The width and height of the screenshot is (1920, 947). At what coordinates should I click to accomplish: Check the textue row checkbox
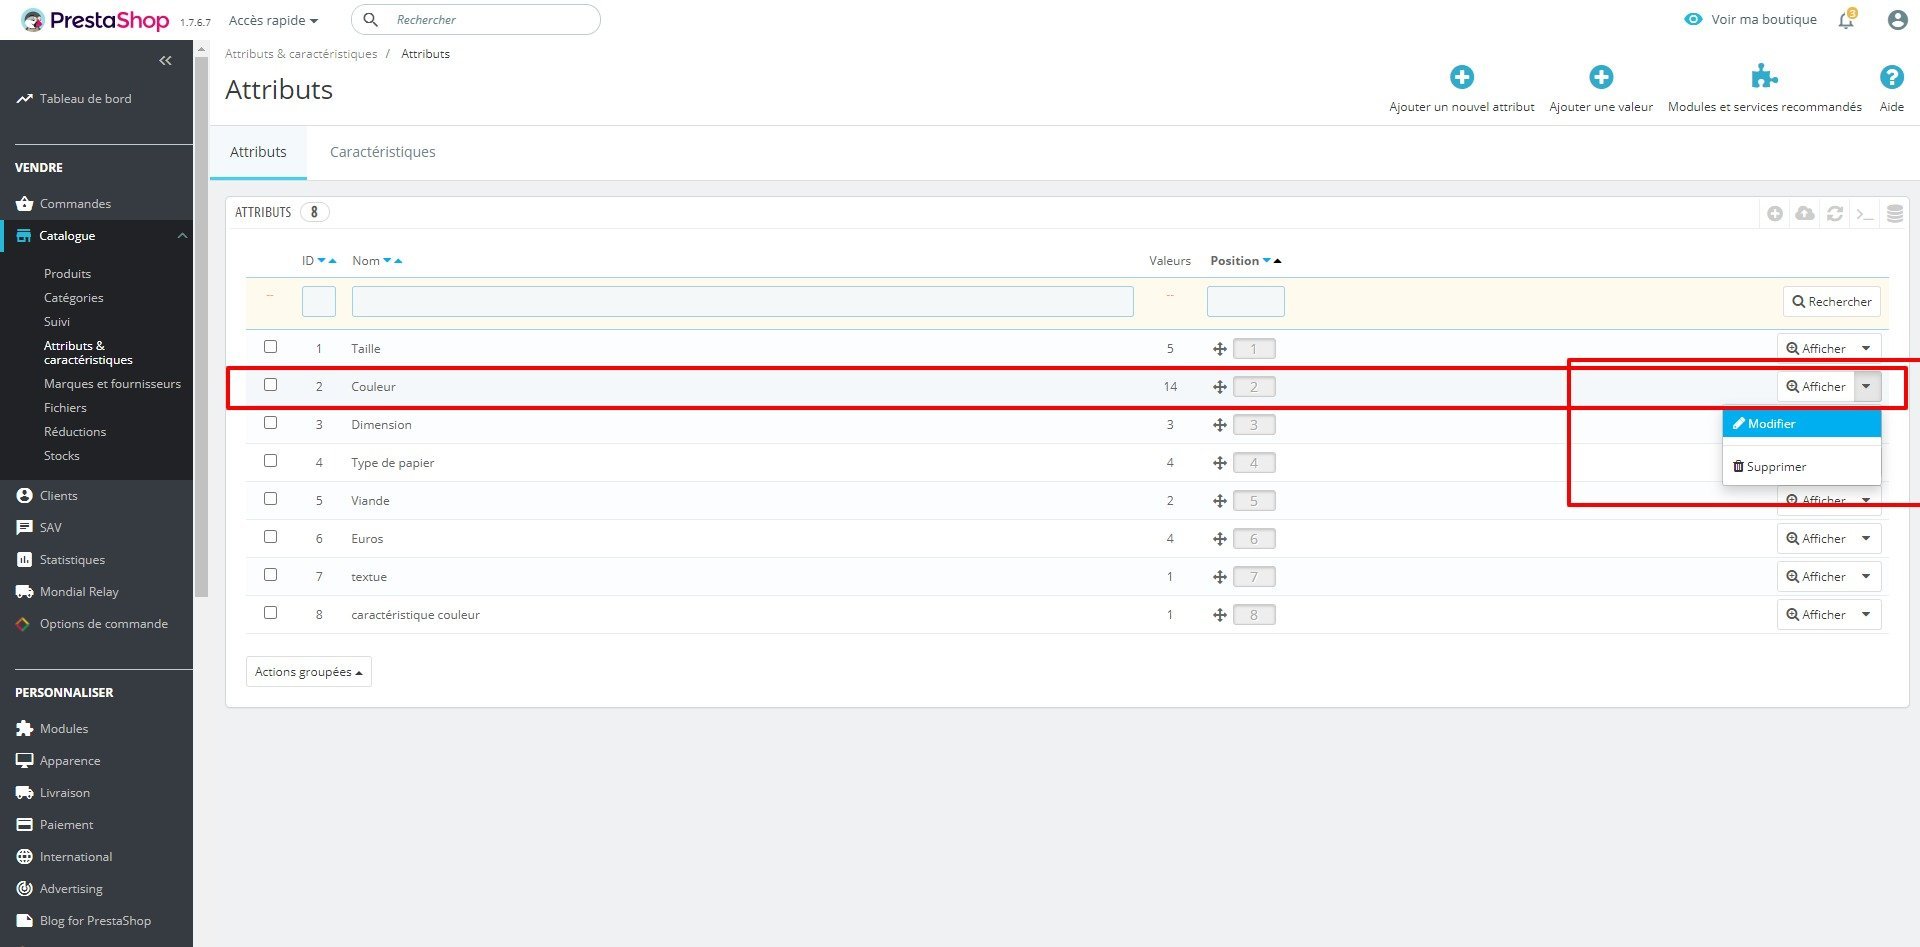point(270,575)
